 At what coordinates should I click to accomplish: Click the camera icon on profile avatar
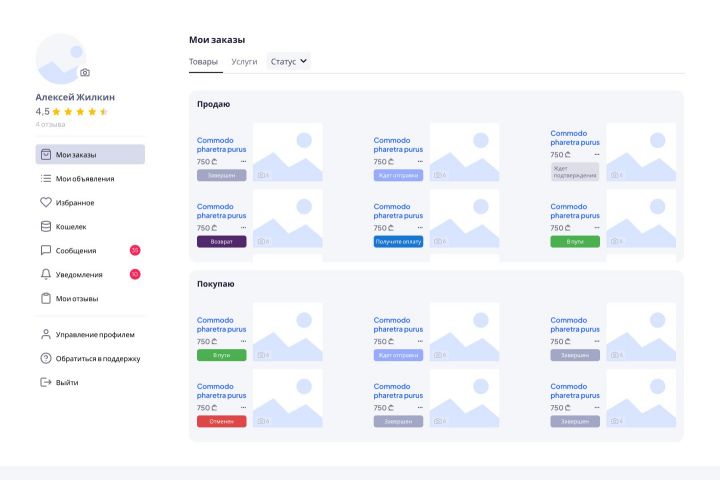click(85, 72)
